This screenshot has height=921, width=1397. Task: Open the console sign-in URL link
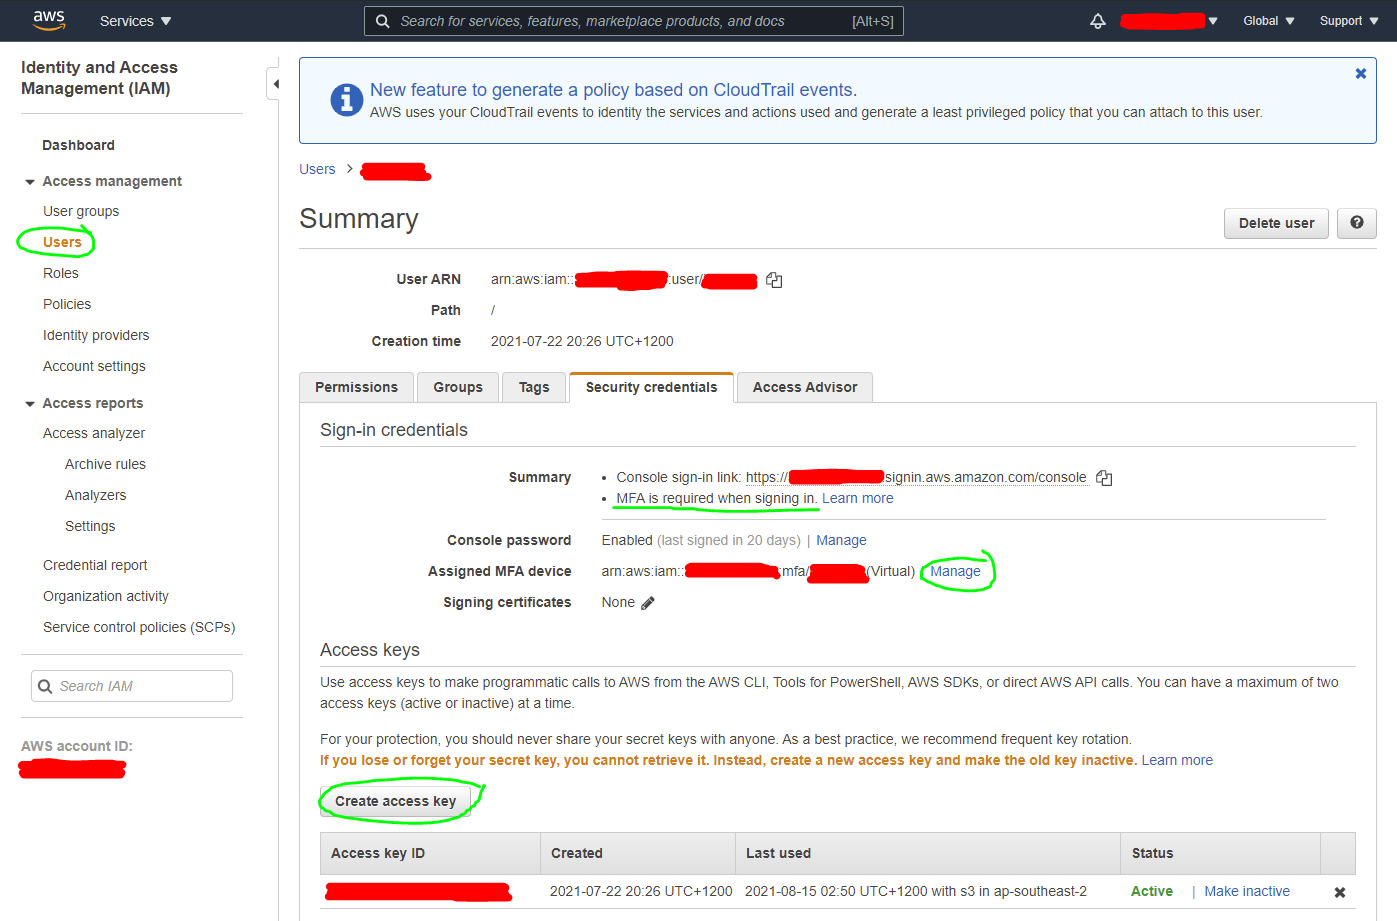(x=916, y=477)
